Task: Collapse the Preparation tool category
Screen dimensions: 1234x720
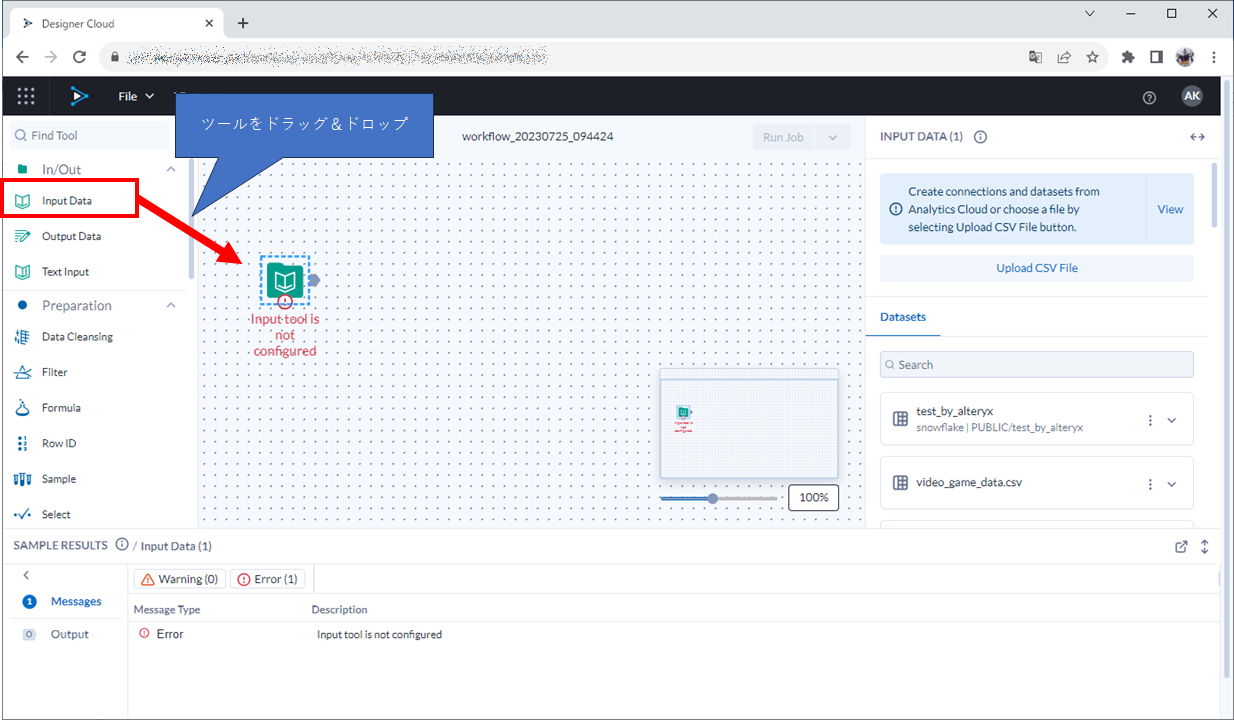Action: [170, 305]
